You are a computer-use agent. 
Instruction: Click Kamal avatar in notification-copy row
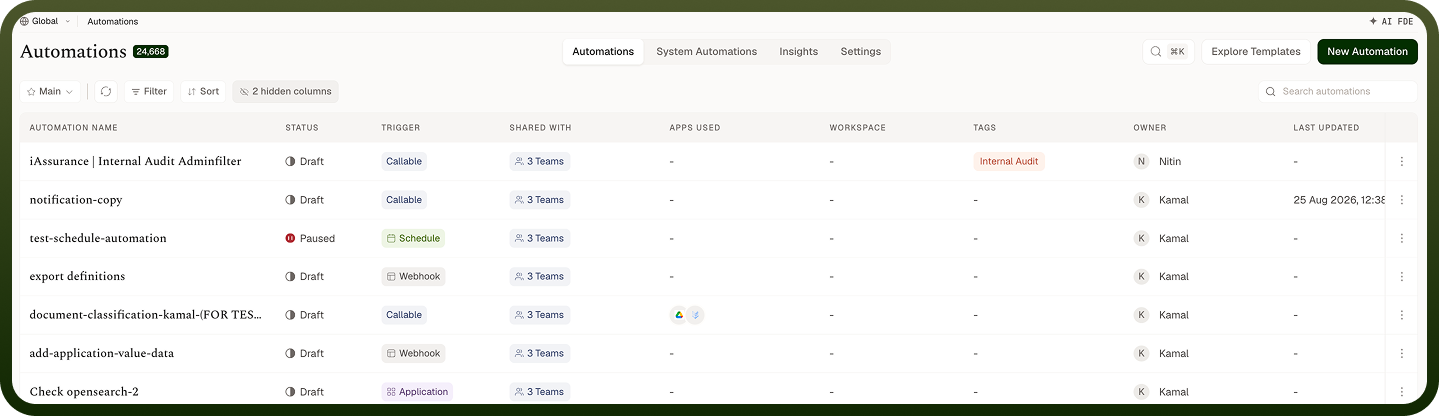1141,200
